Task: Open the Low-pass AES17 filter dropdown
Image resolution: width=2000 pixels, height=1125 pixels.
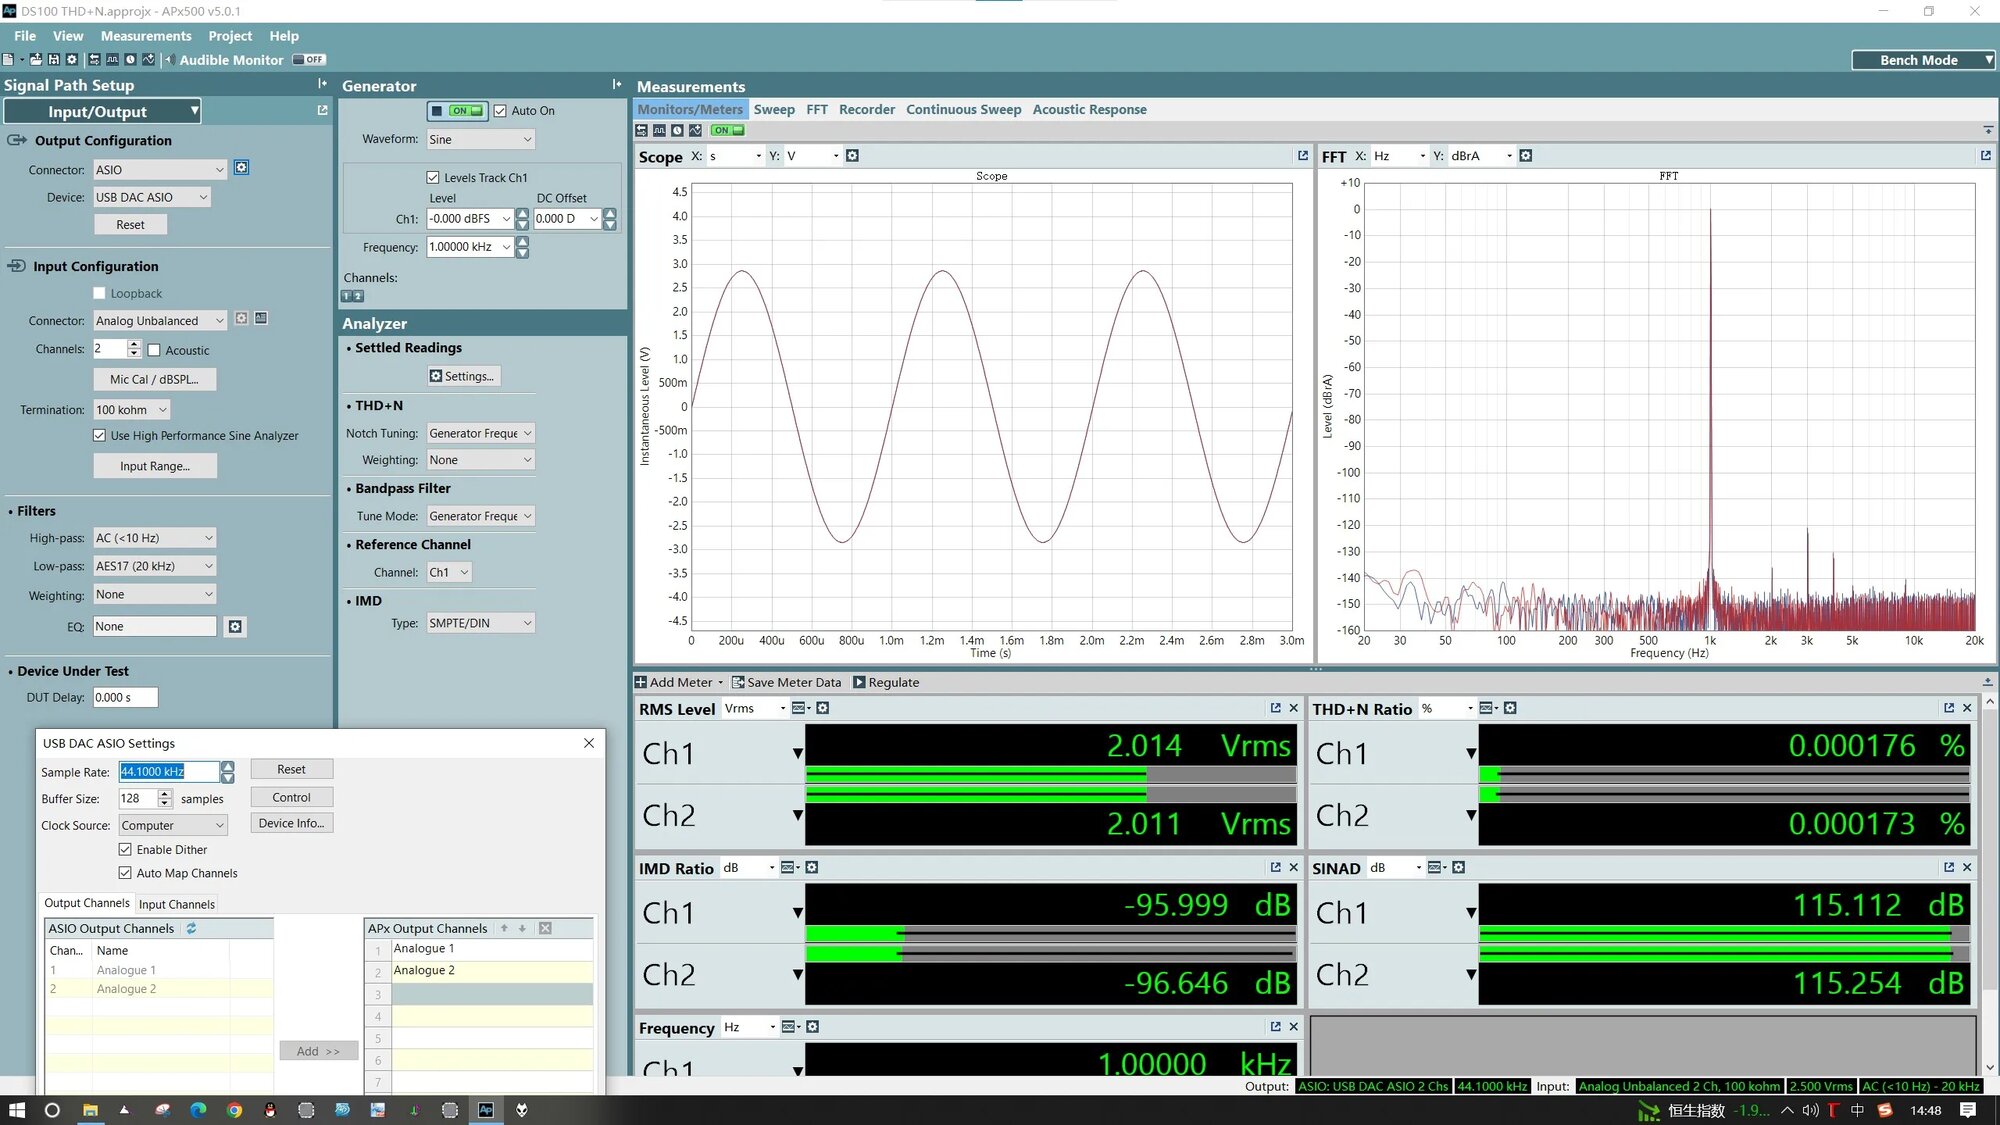Action: (x=154, y=566)
